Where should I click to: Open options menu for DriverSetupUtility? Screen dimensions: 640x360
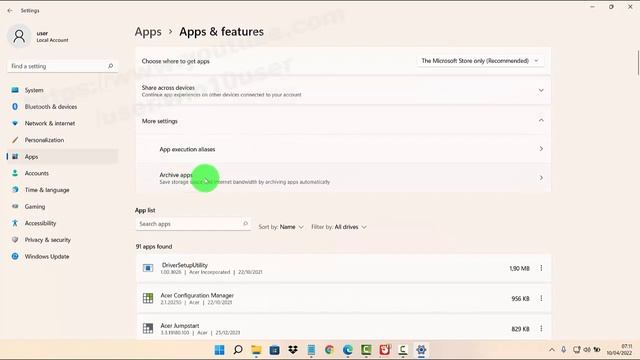point(541,268)
